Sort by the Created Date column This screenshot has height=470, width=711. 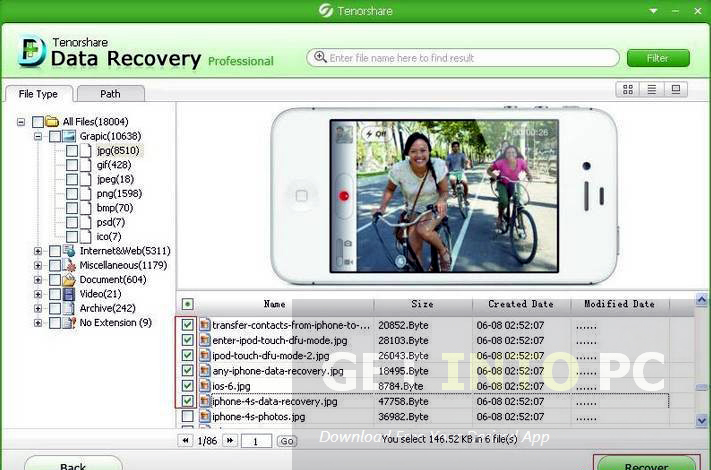[521, 304]
